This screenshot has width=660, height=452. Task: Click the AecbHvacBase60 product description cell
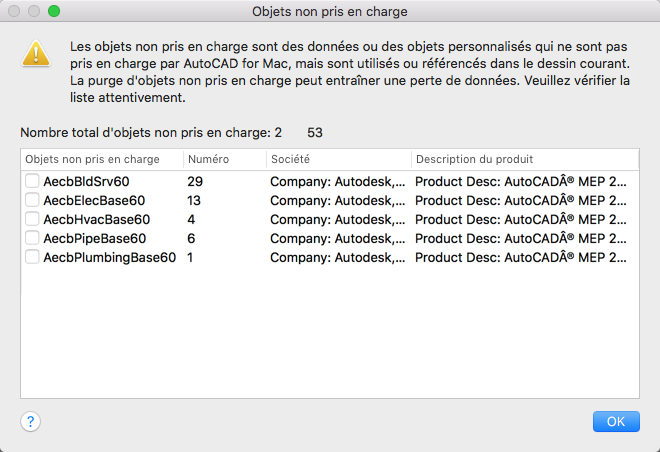coord(521,219)
